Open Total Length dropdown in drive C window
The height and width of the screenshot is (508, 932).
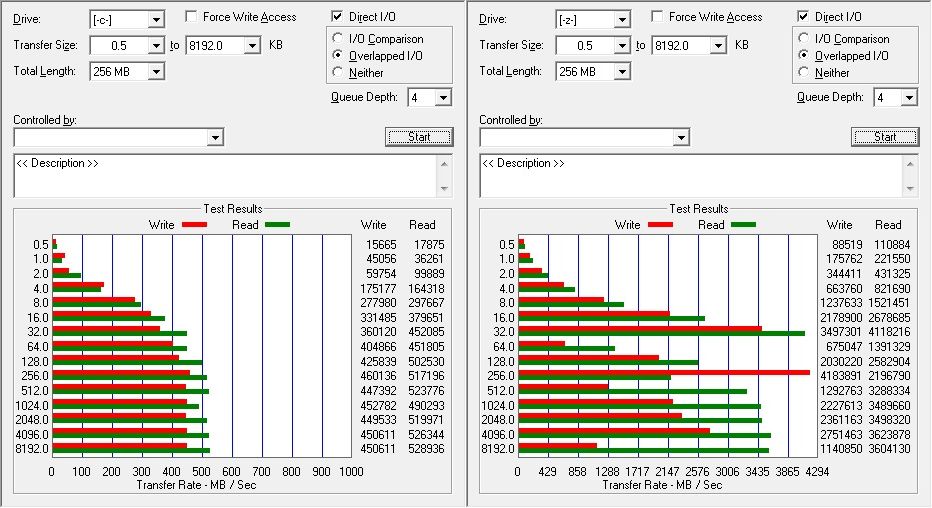(155, 71)
